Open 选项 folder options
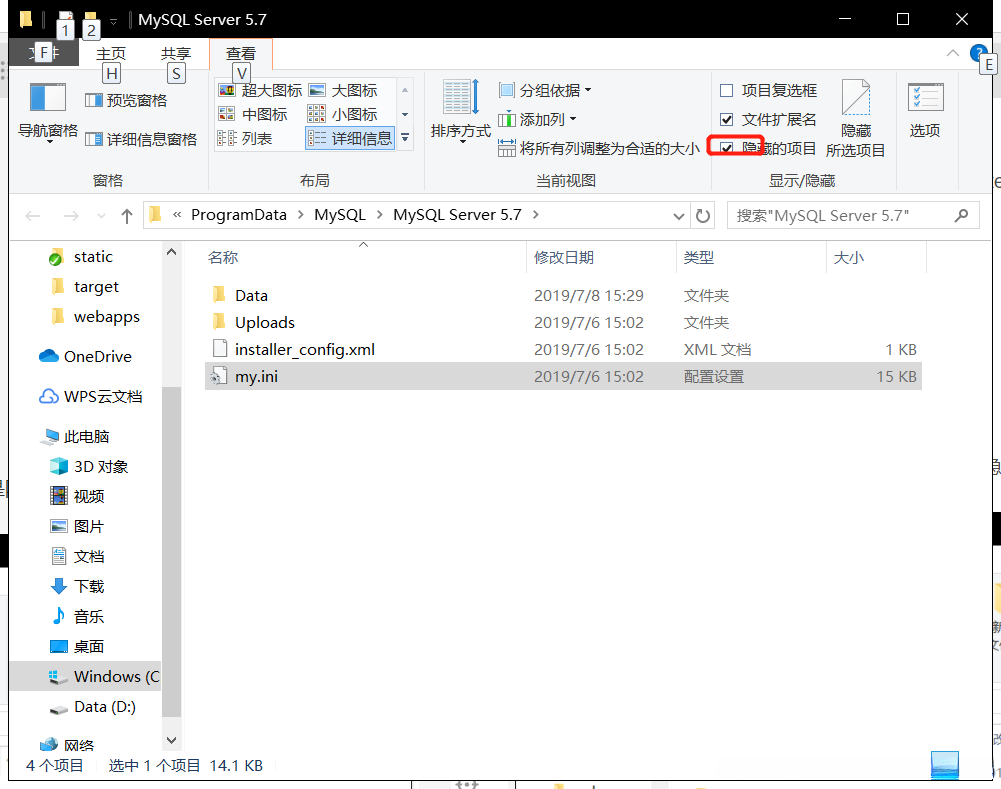Viewport: 1001px width, 789px height. (925, 109)
